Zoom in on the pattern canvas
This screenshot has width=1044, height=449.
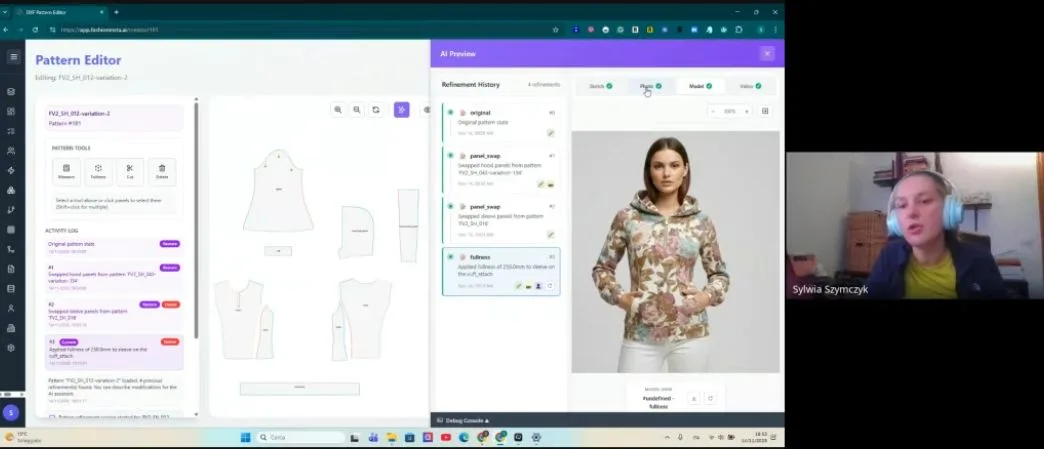click(x=338, y=110)
